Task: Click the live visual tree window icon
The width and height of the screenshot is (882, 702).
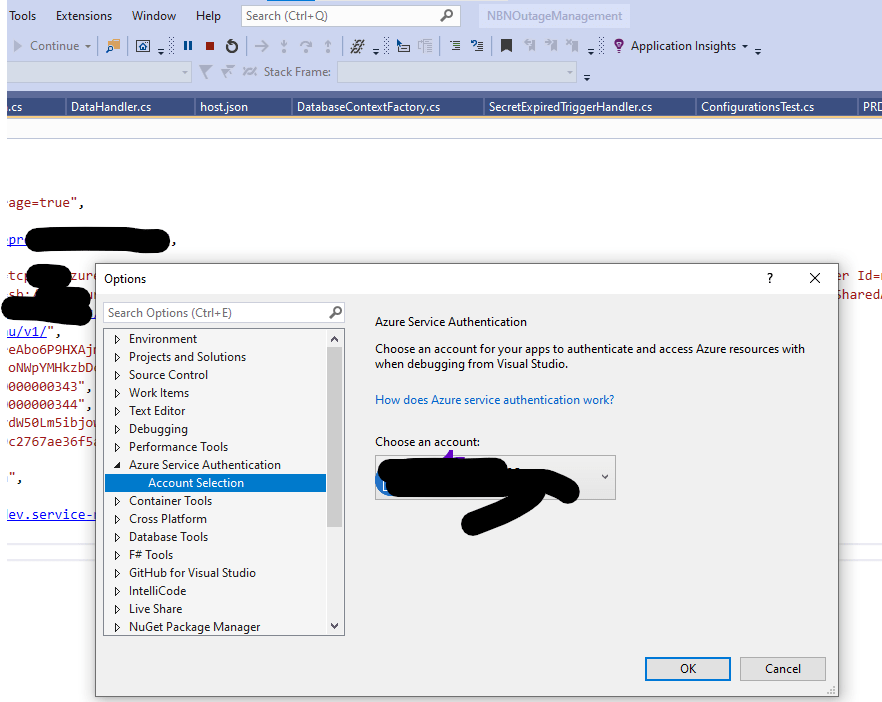Action: 143,46
